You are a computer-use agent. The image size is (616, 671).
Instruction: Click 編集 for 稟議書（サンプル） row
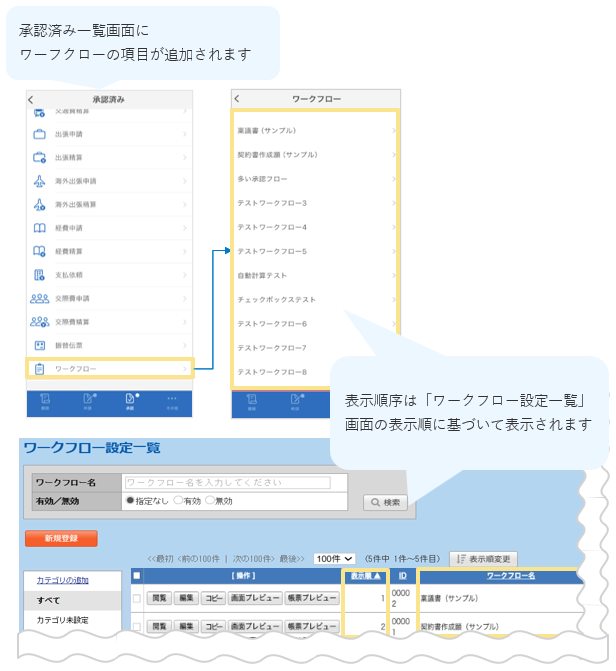click(186, 598)
